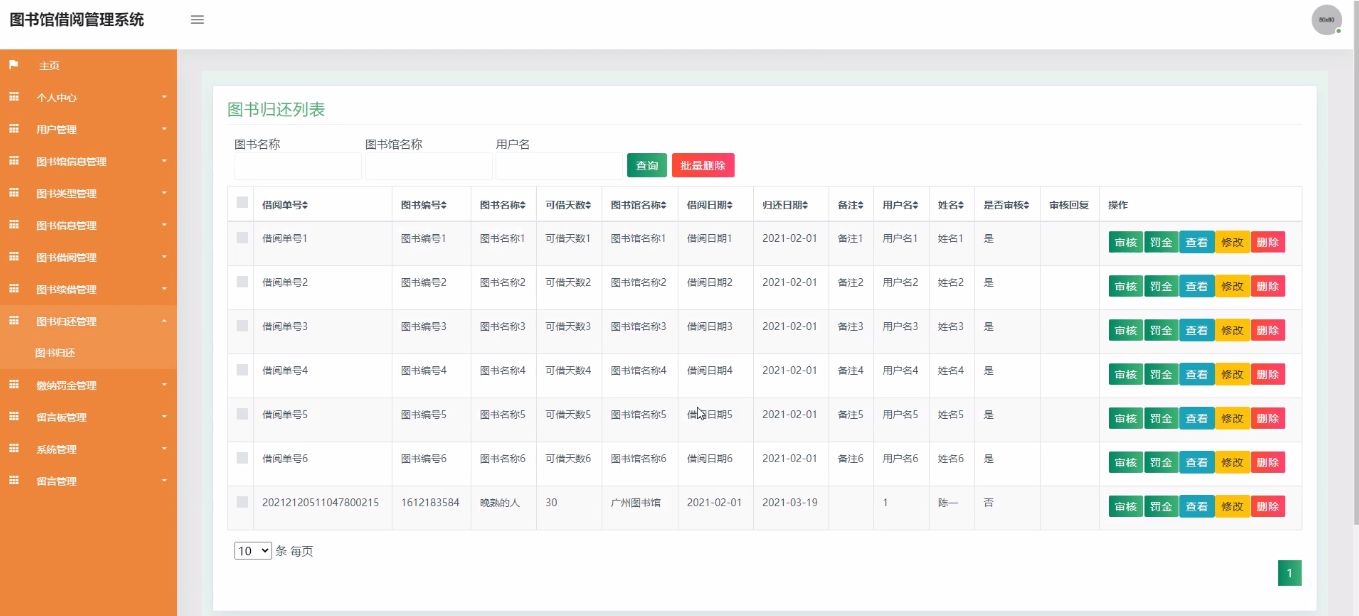
Task: Sort by 借阅日期 column arrows
Action: (730, 205)
